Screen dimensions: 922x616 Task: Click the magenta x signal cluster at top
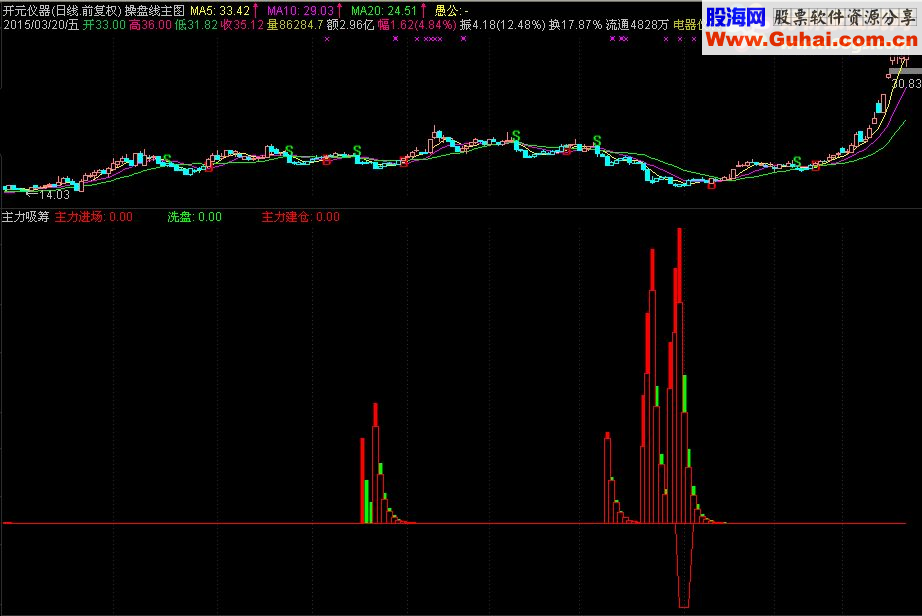point(433,39)
